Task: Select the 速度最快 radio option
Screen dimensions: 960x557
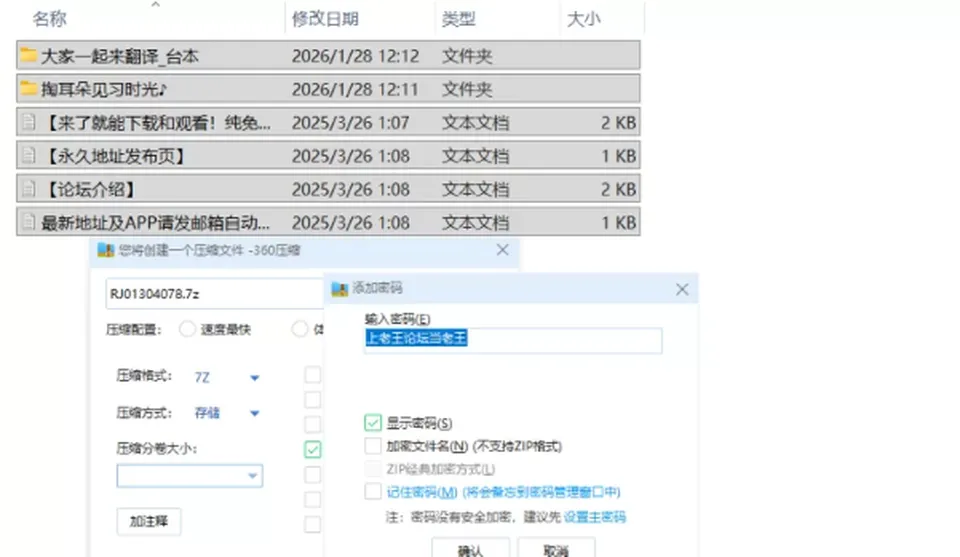Action: pyautogui.click(x=187, y=329)
